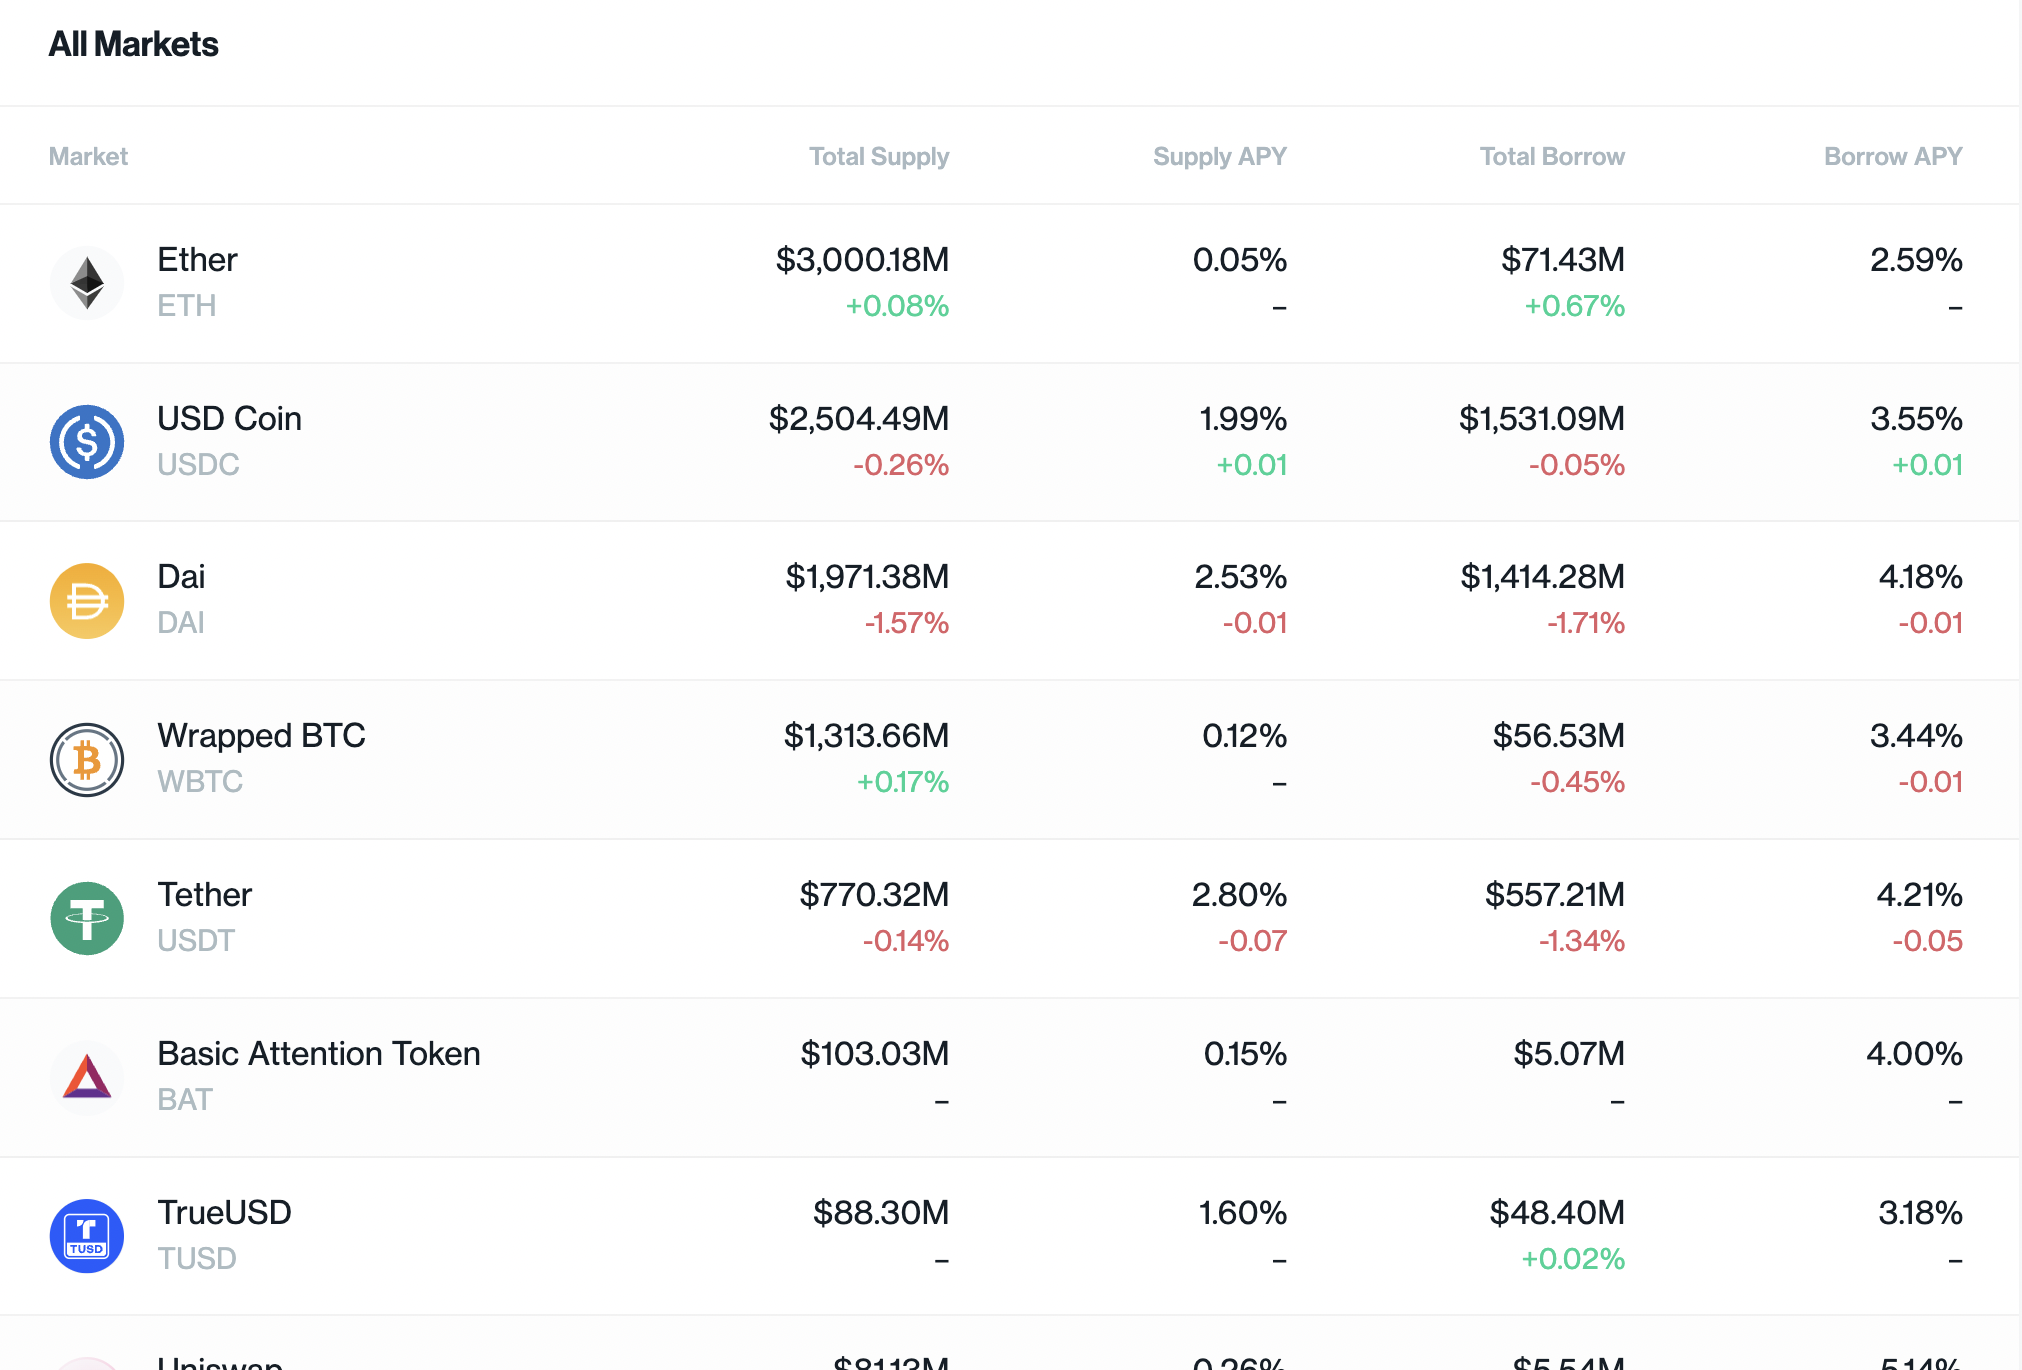Image resolution: width=2022 pixels, height=1370 pixels.
Task: Click BAT total supply $103.03M
Action: point(875,1054)
